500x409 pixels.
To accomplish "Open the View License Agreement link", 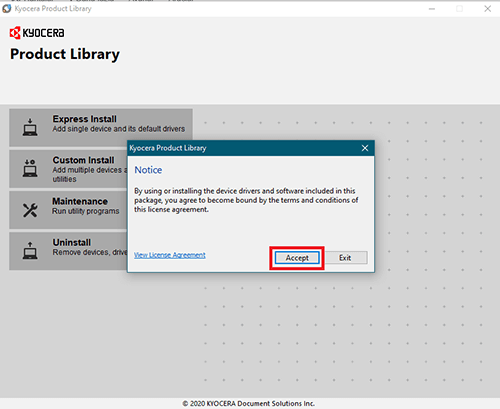I will click(x=170, y=255).
